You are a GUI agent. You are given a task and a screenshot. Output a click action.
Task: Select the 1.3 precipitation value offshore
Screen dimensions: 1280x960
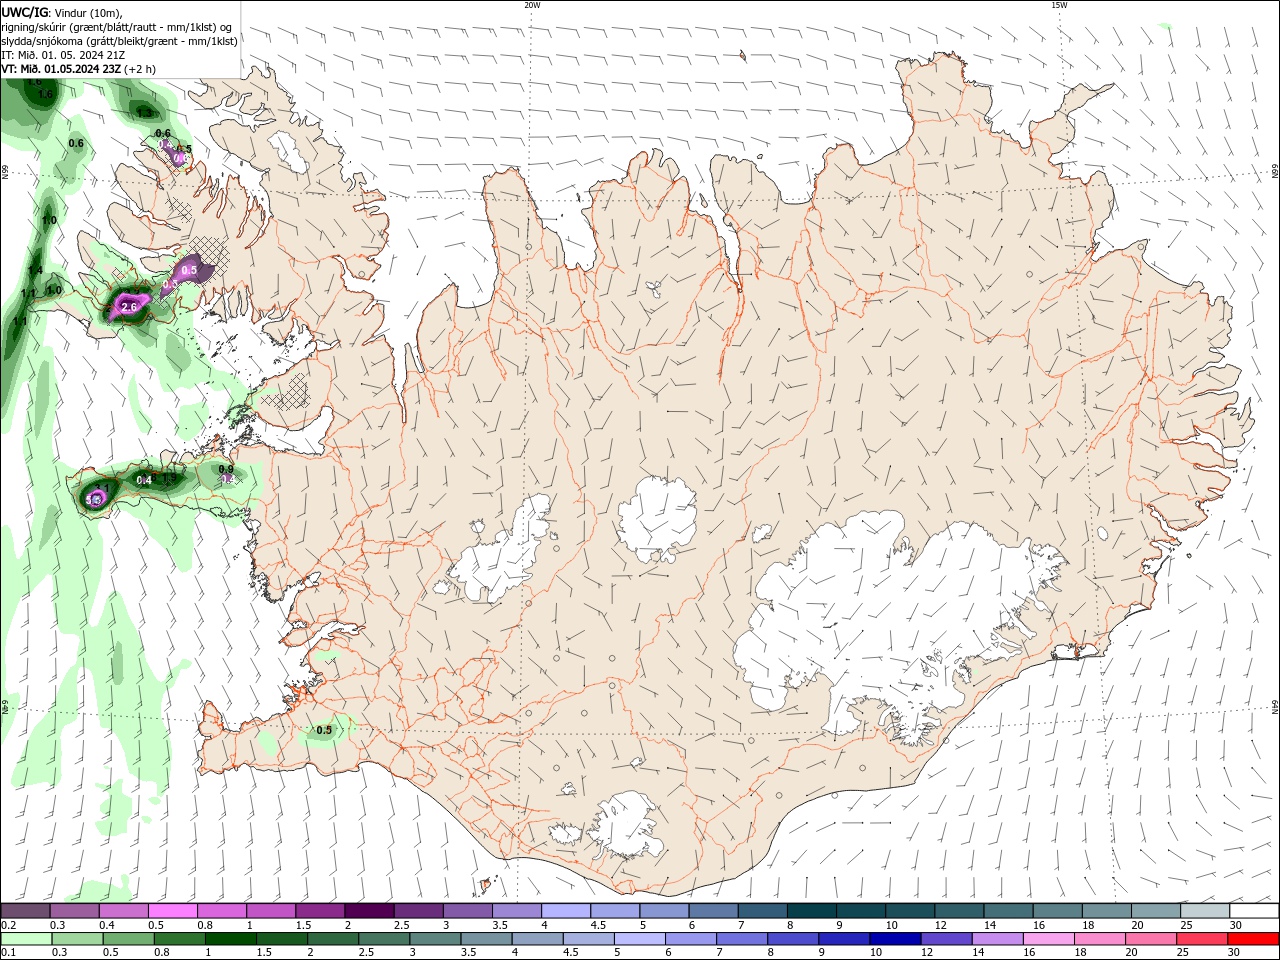click(145, 113)
